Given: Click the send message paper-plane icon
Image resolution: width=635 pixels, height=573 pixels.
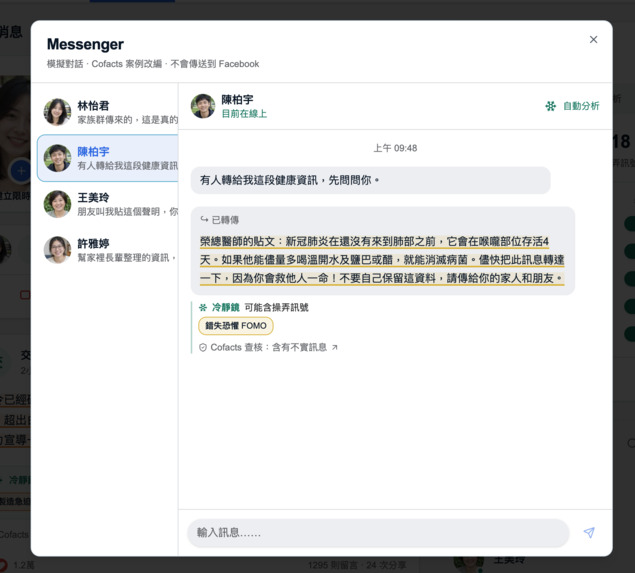Looking at the screenshot, I should 589,533.
